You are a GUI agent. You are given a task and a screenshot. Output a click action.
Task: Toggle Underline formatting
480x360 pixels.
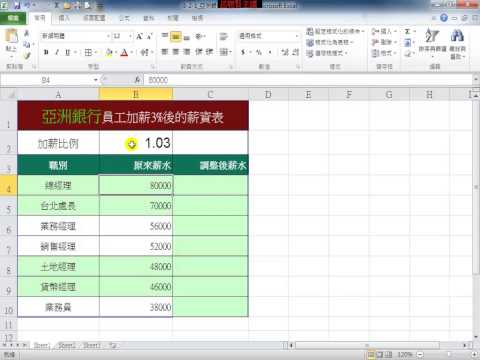[68, 52]
